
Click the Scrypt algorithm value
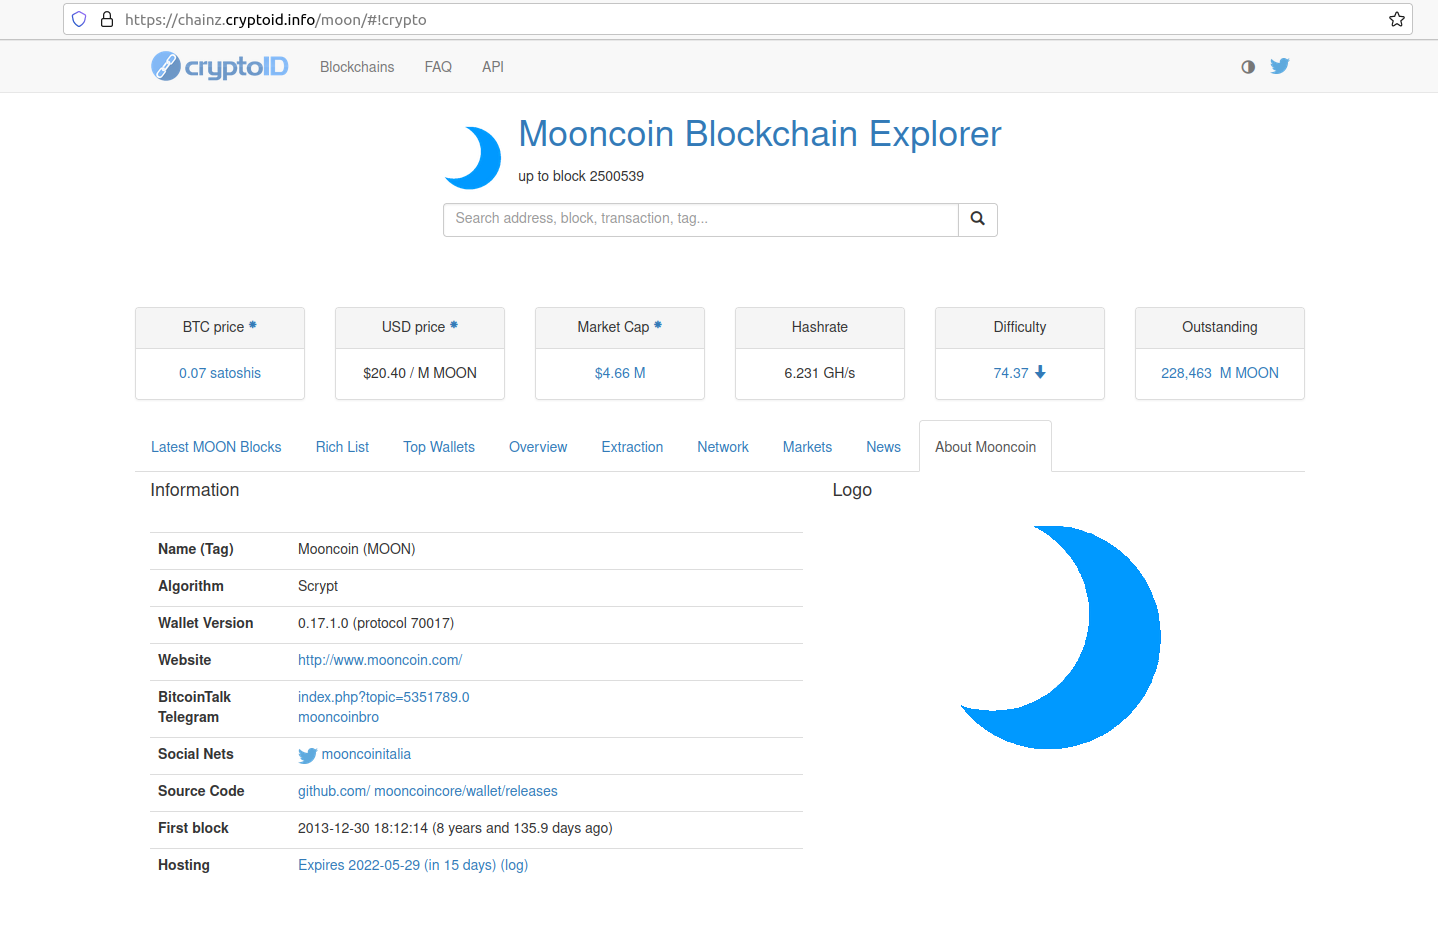click(x=318, y=586)
